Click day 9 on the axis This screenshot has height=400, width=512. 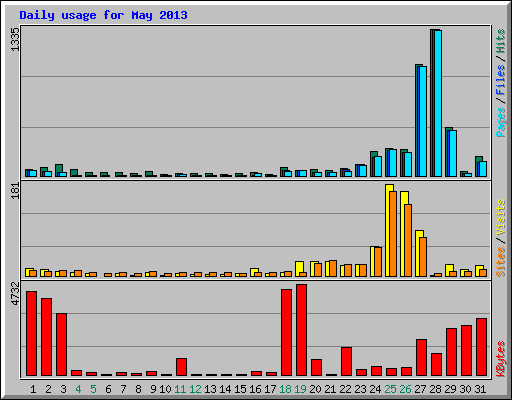pos(153,389)
